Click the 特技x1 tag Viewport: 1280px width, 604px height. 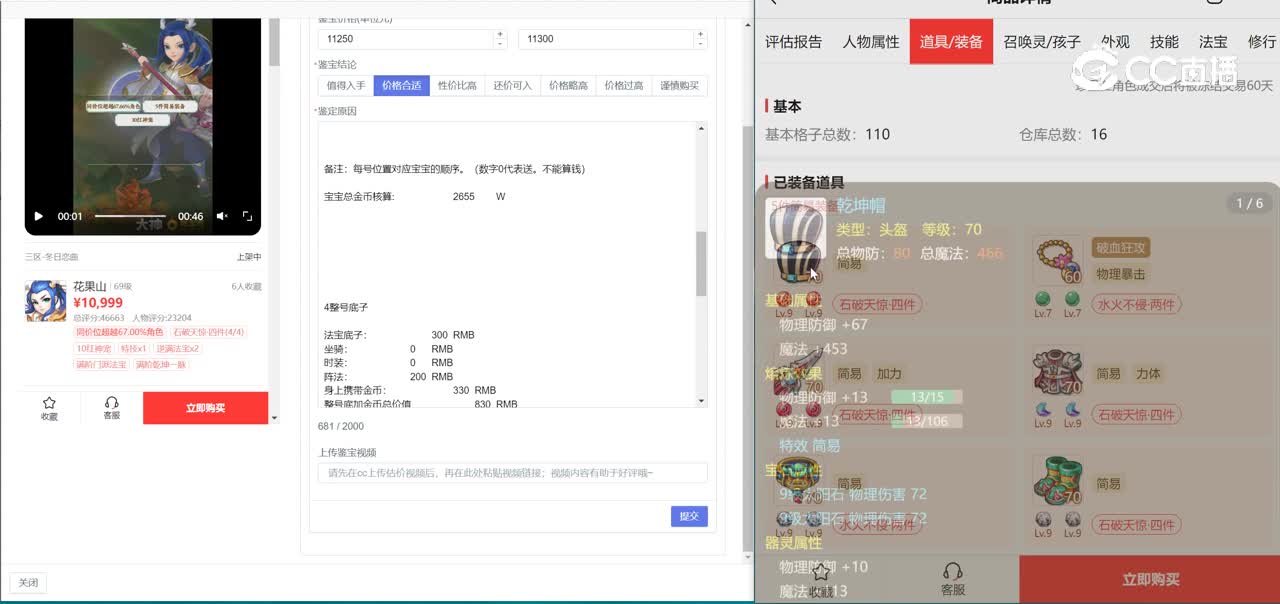133,348
